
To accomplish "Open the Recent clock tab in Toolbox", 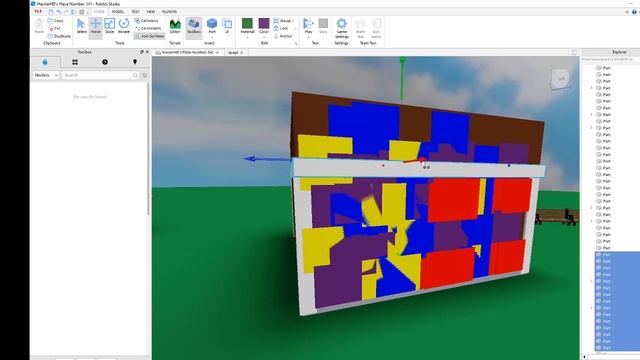I will point(105,62).
